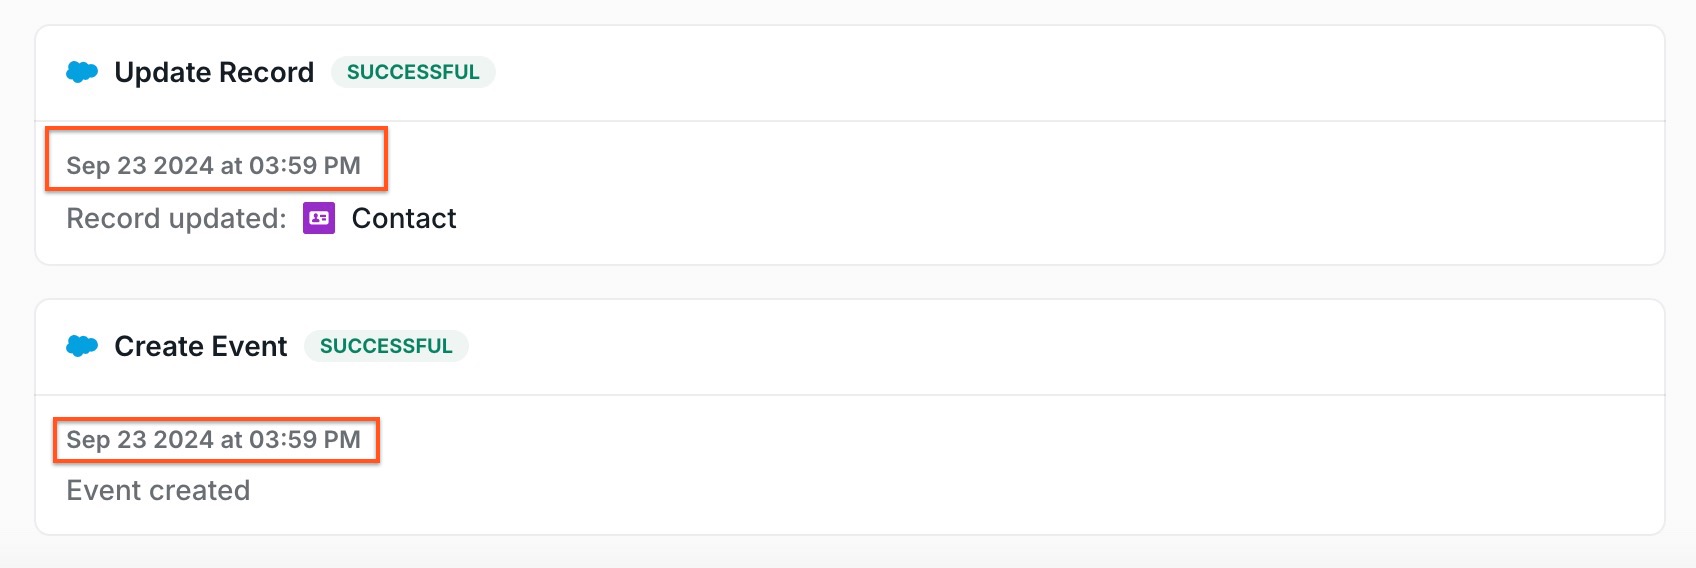
Task: Click the "Event created" message text
Action: (x=158, y=490)
